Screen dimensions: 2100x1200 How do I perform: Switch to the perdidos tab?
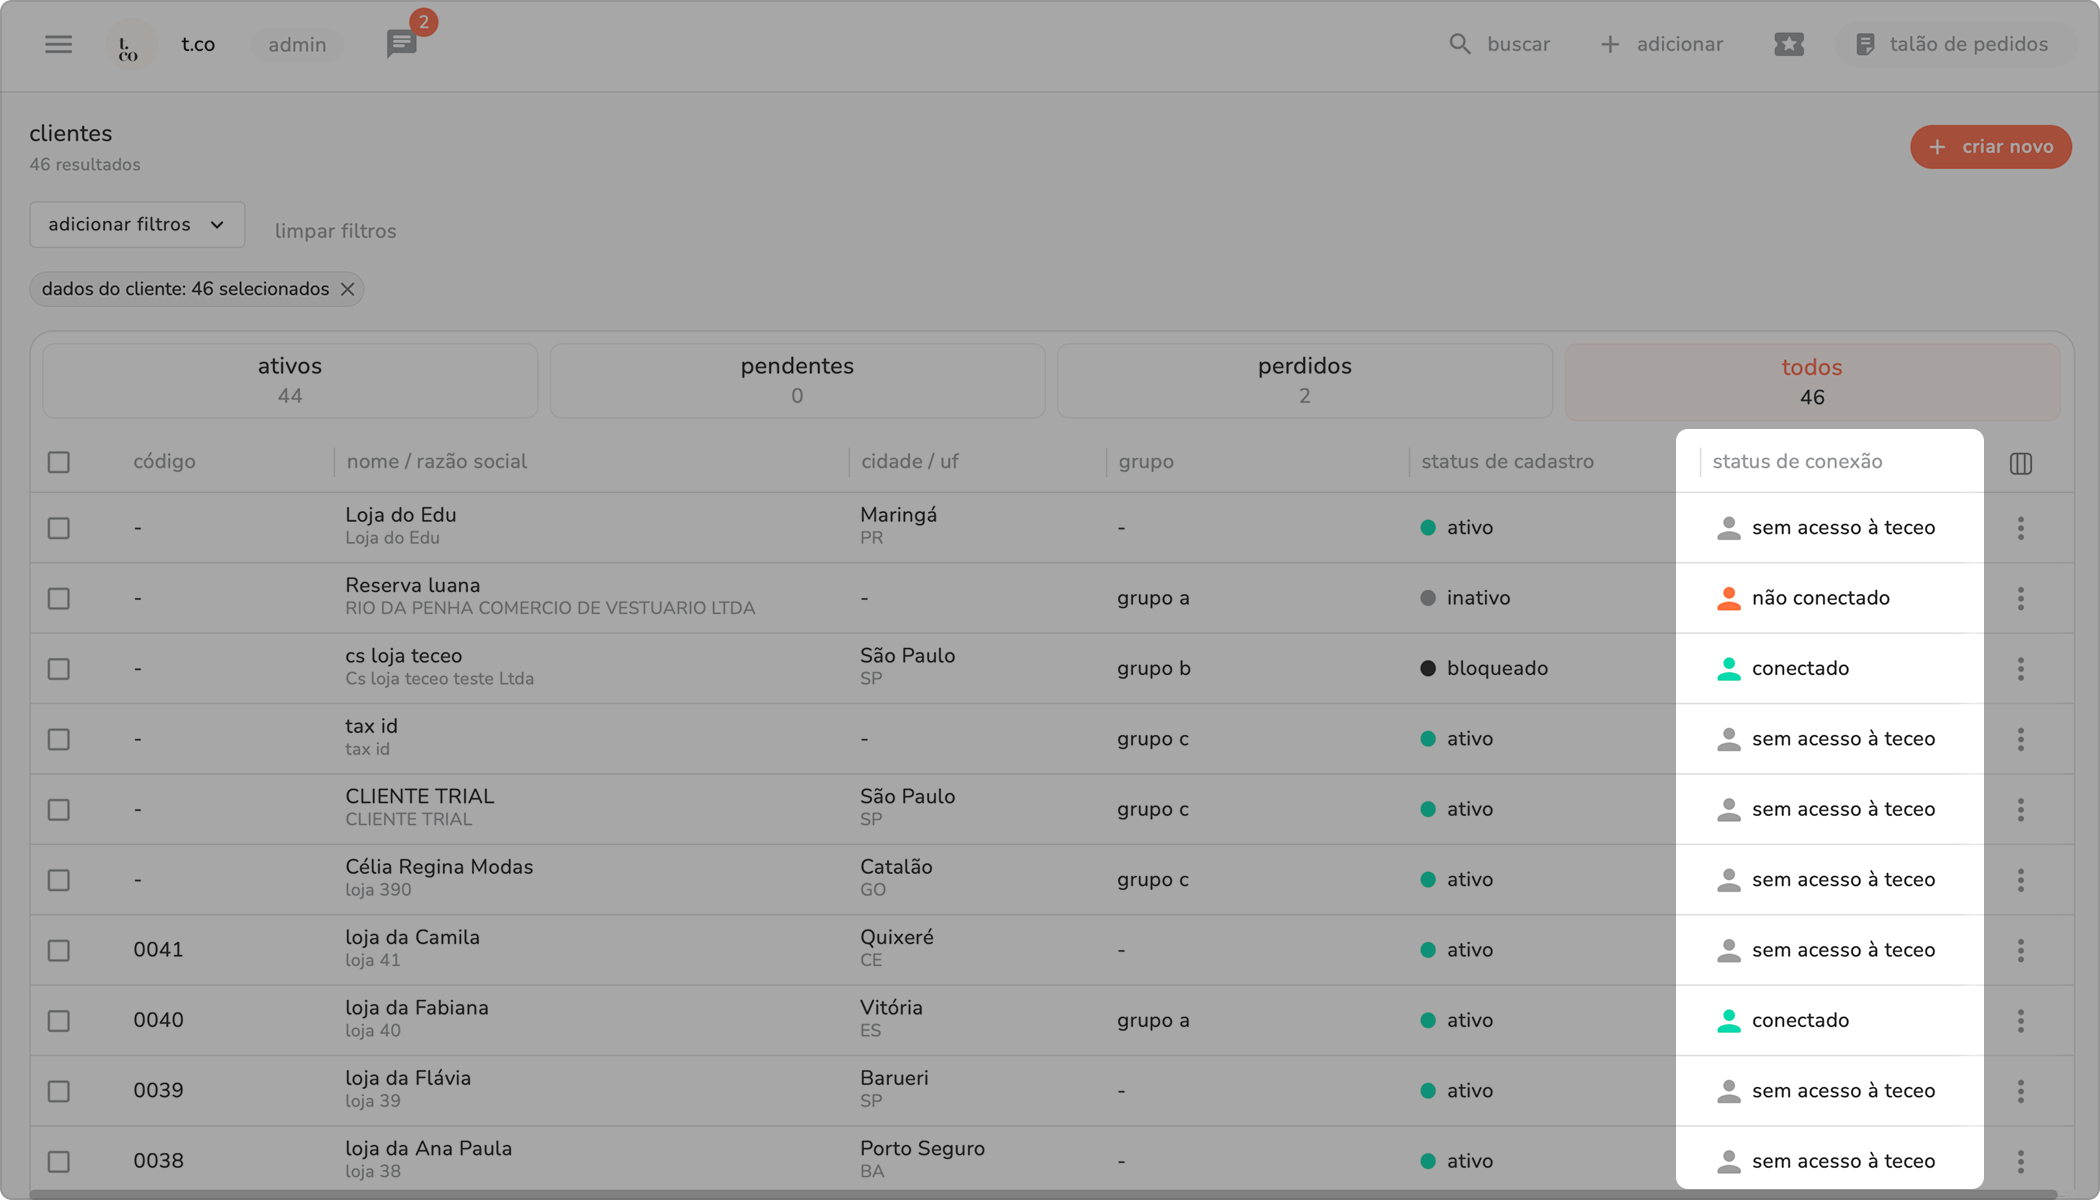point(1304,380)
